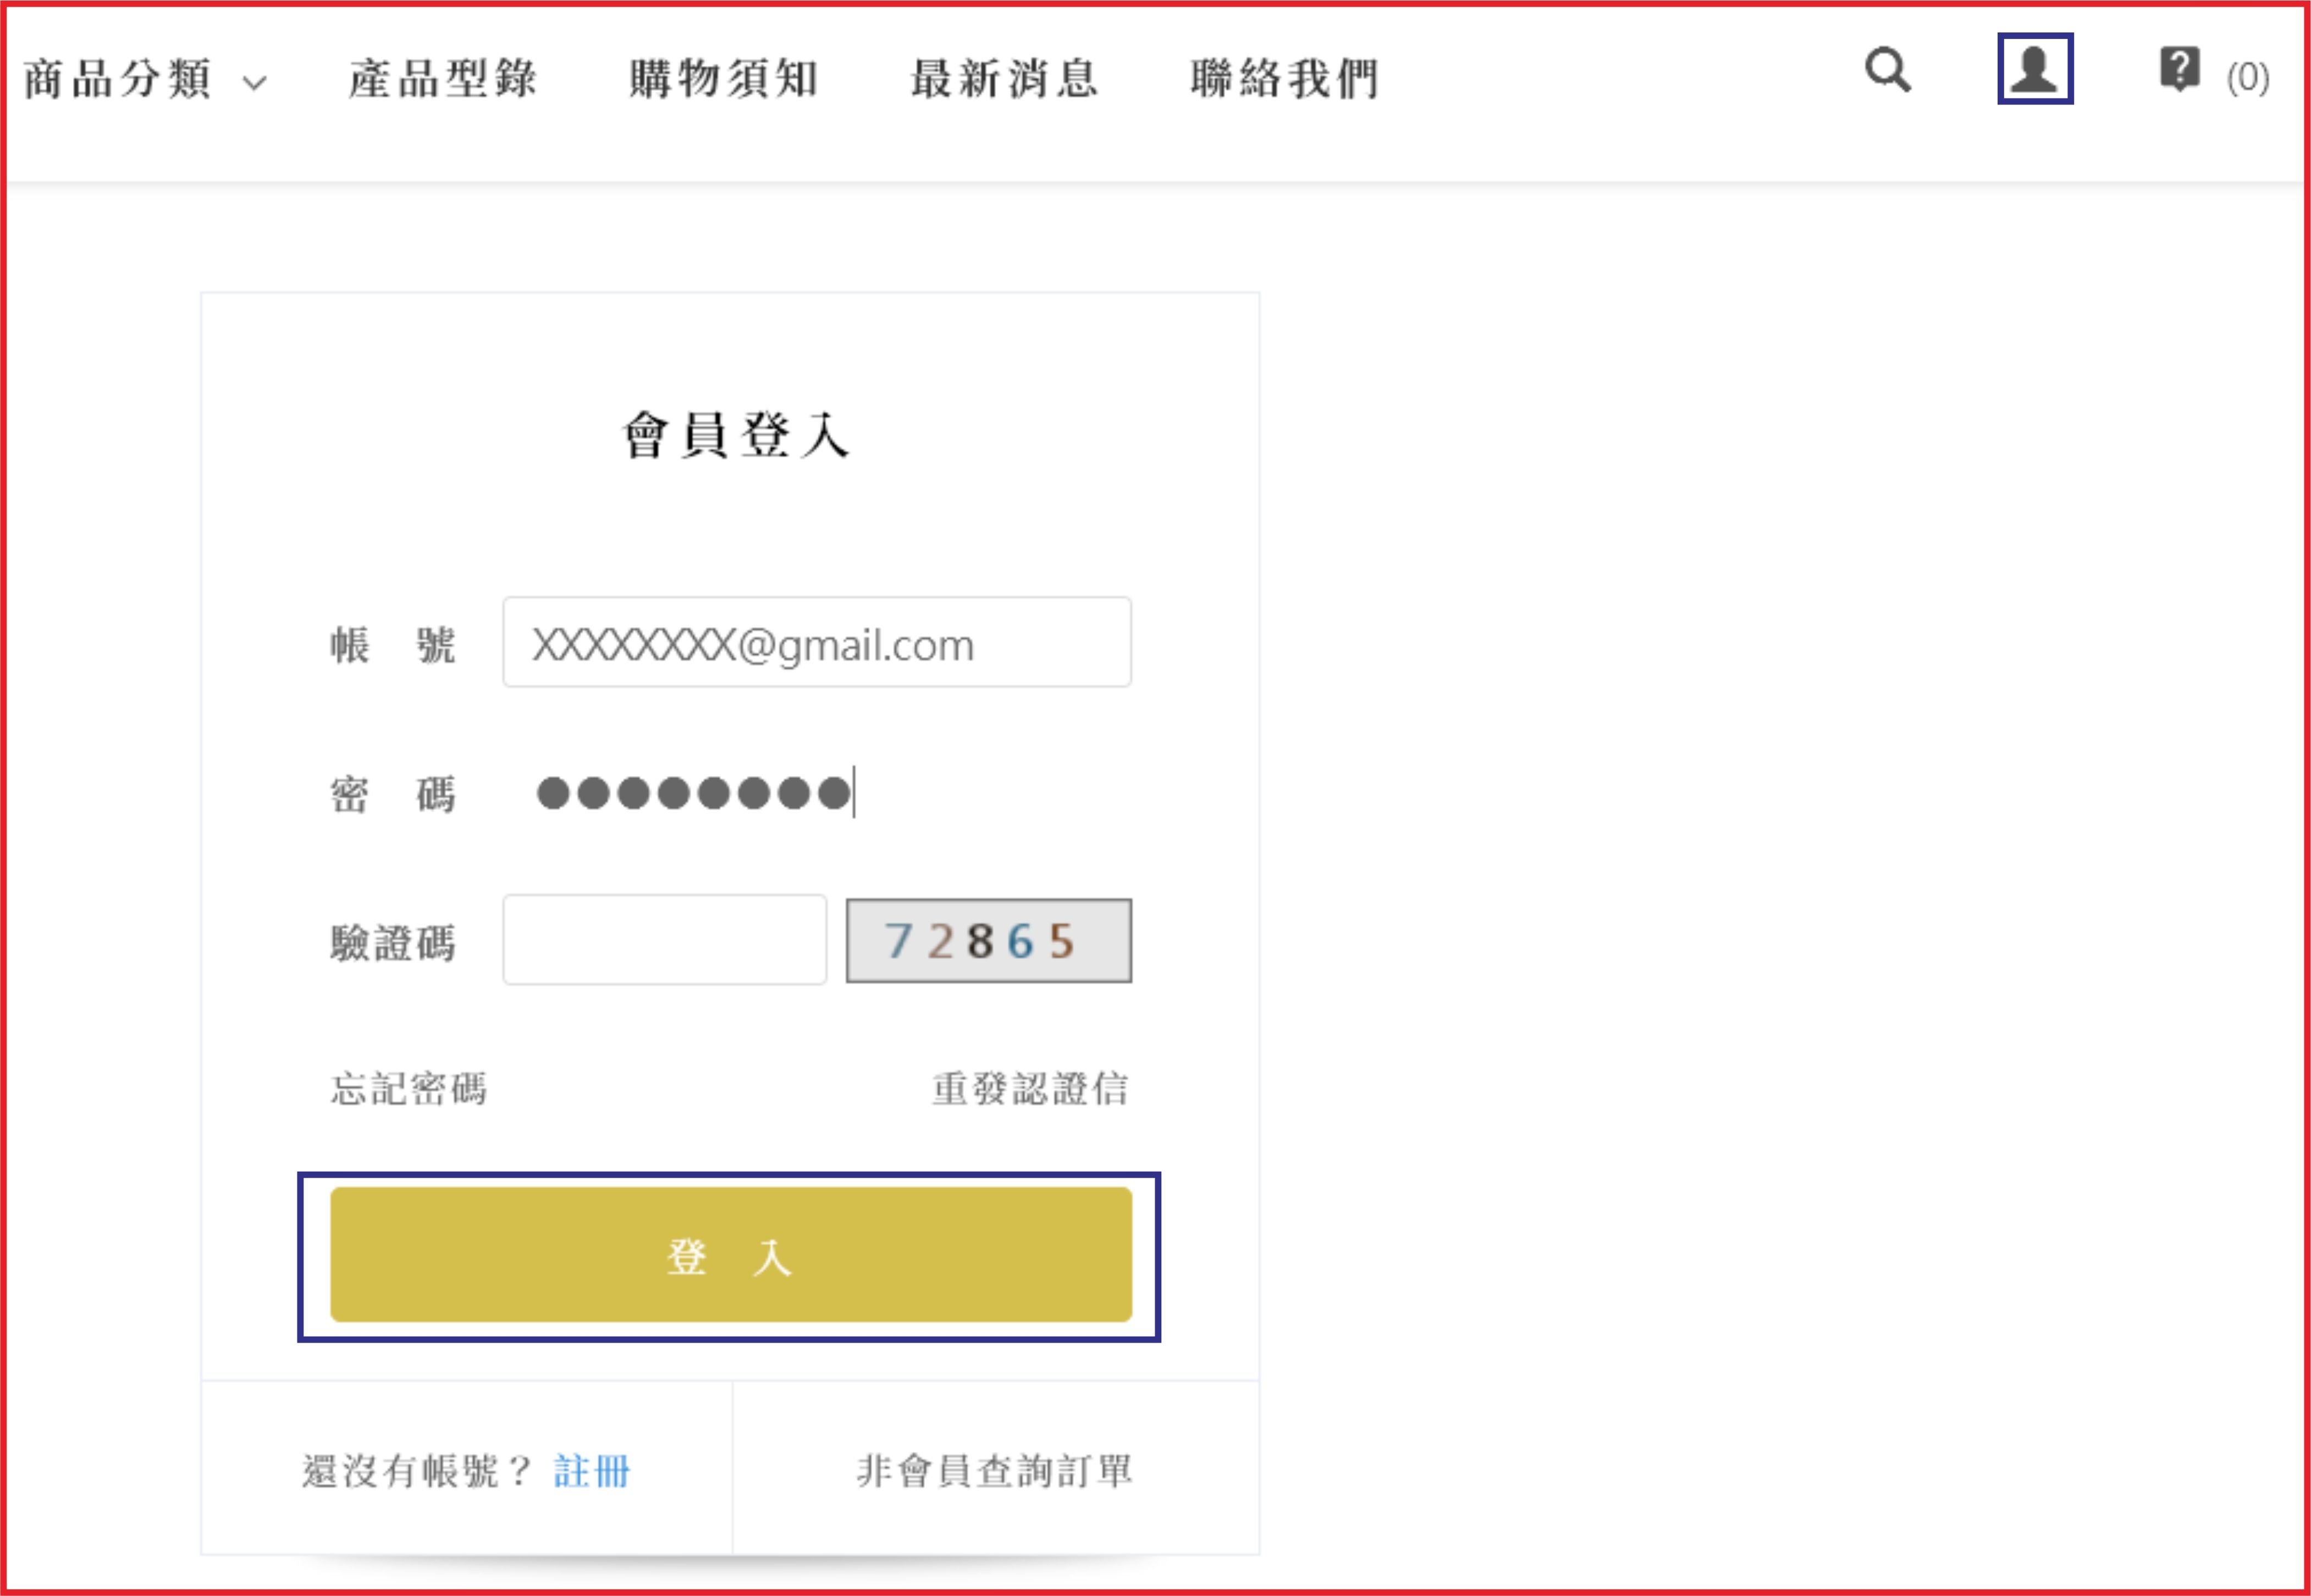Click 重發認證信 link
This screenshot has width=2311, height=1596.
pos(1030,1088)
